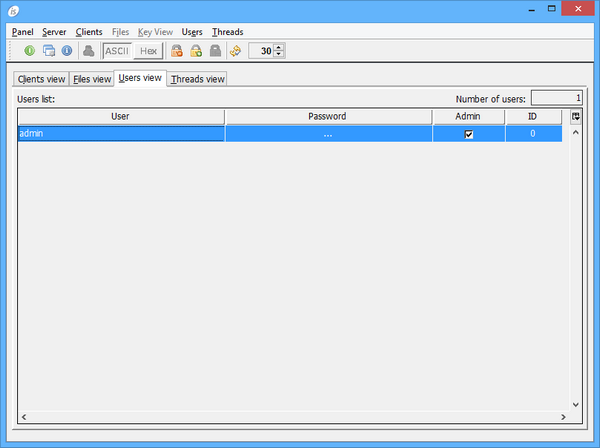Click the horizontal scrollbar right arrow
This screenshot has height=448, width=600.
pos(562,416)
